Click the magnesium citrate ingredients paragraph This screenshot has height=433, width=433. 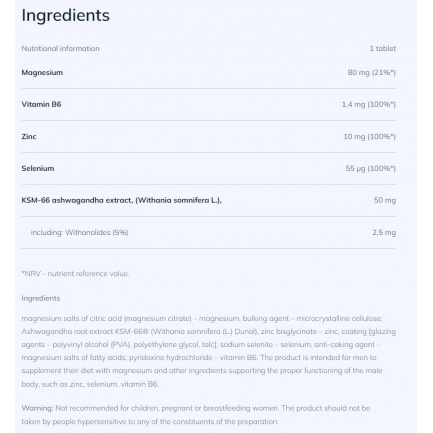(209, 351)
